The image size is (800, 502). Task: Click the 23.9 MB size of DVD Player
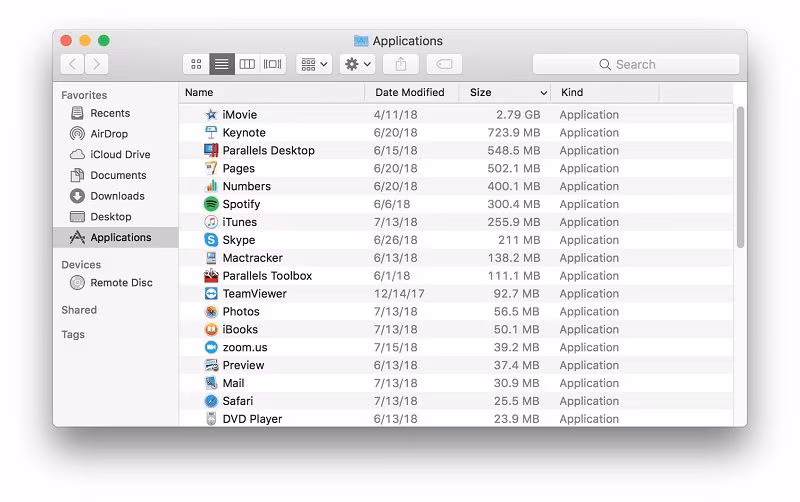[516, 419]
